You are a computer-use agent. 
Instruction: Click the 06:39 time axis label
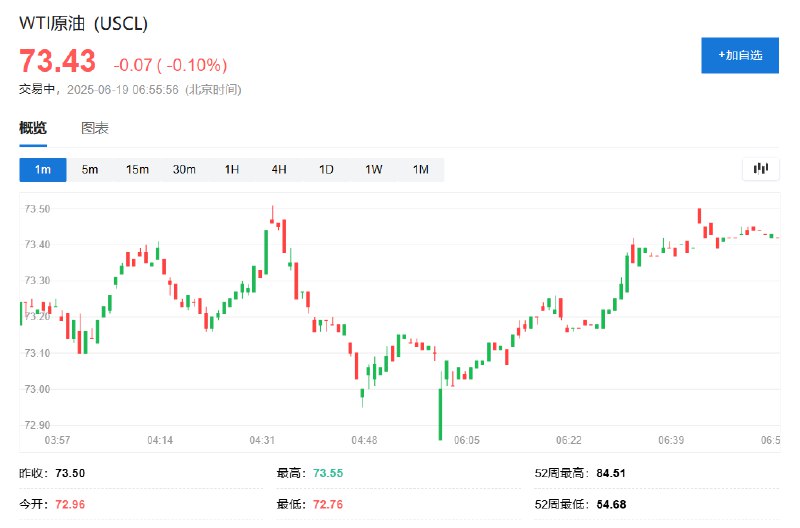671,440
